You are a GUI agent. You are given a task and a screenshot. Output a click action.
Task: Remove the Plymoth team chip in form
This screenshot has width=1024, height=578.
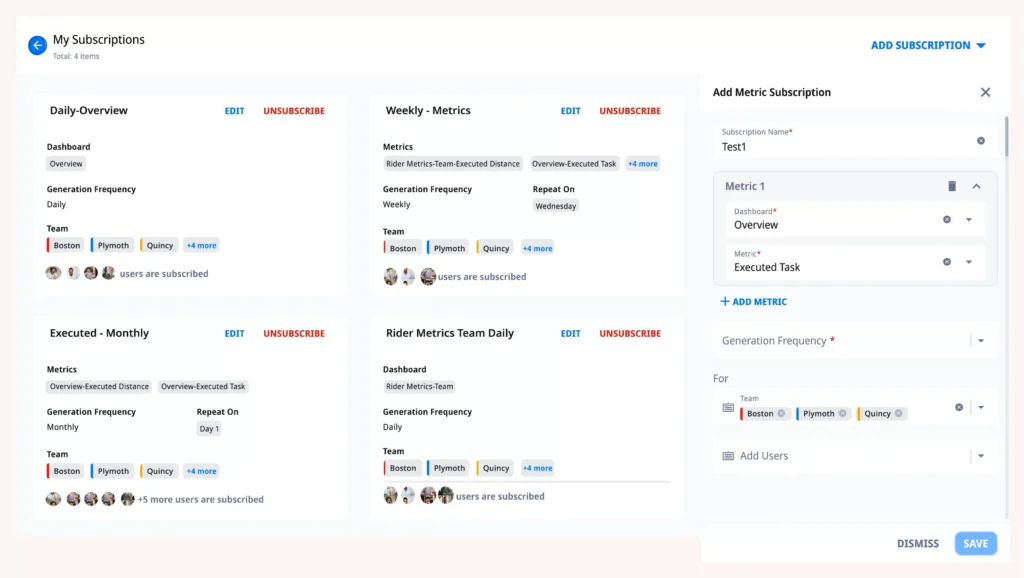(x=842, y=413)
